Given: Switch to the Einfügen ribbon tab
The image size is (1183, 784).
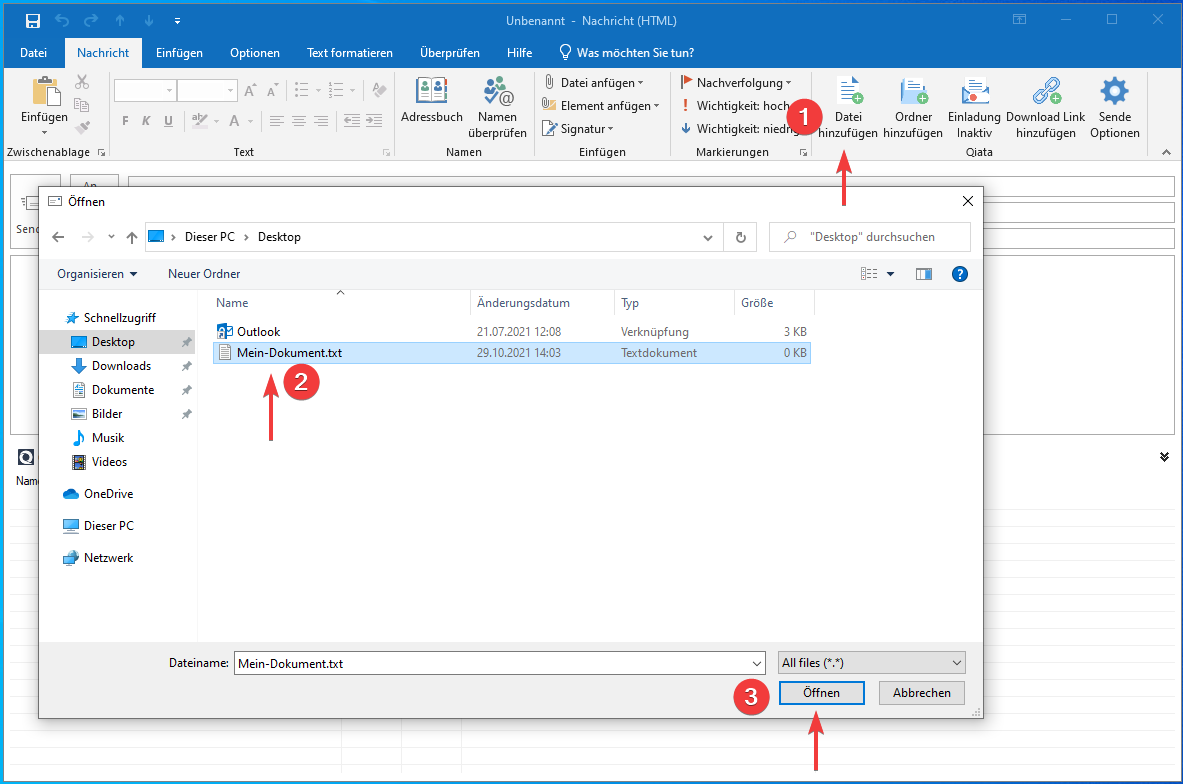Looking at the screenshot, I should point(179,53).
